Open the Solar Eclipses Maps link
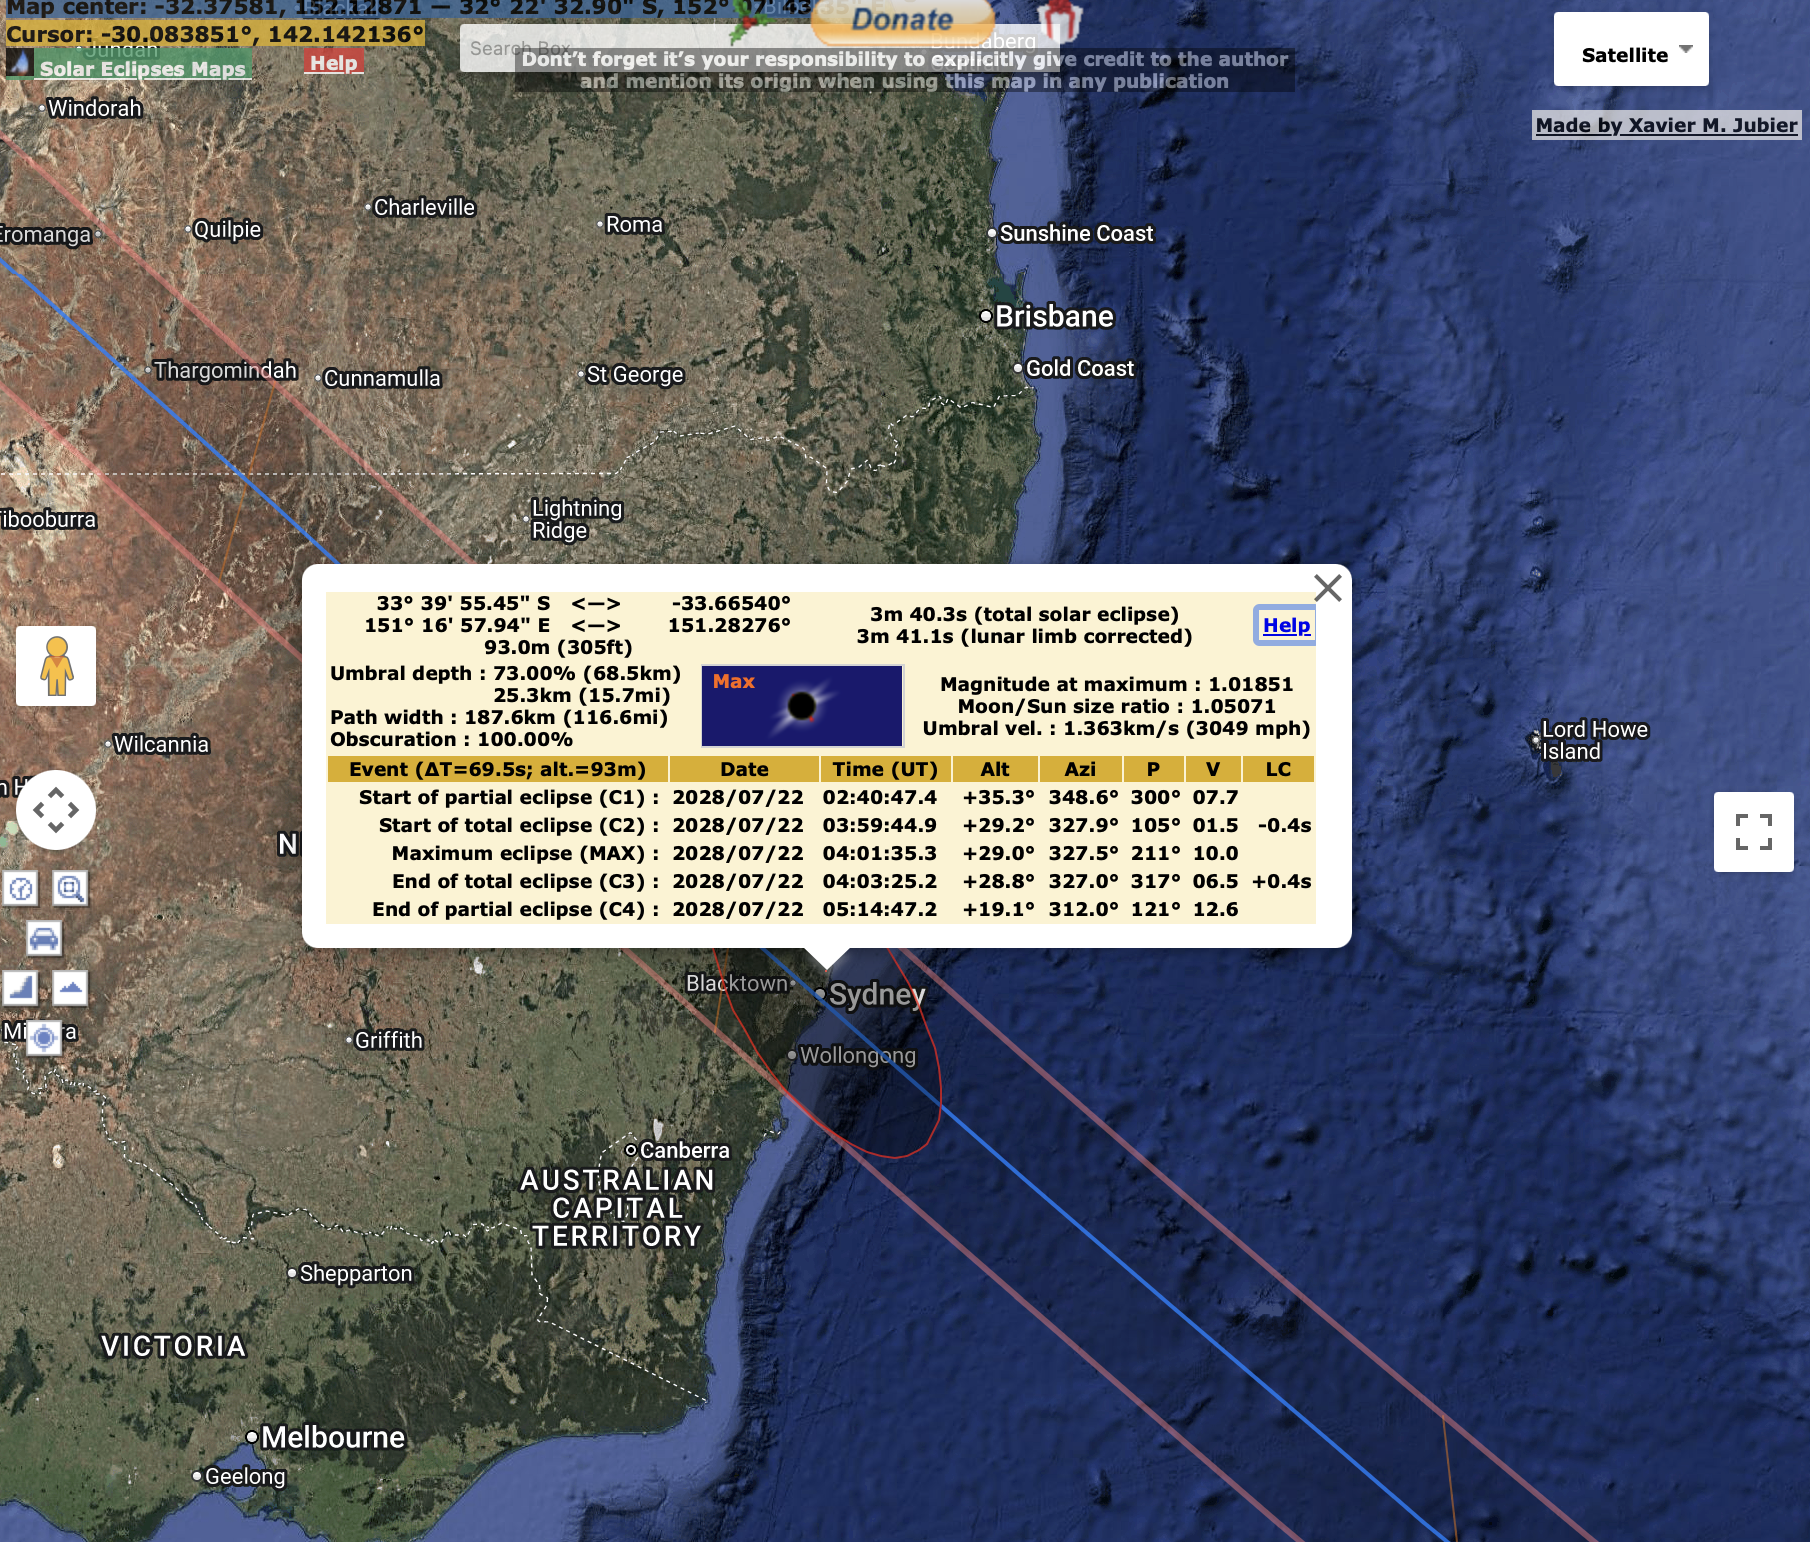Screen dimensions: 1810x1542 [142, 69]
